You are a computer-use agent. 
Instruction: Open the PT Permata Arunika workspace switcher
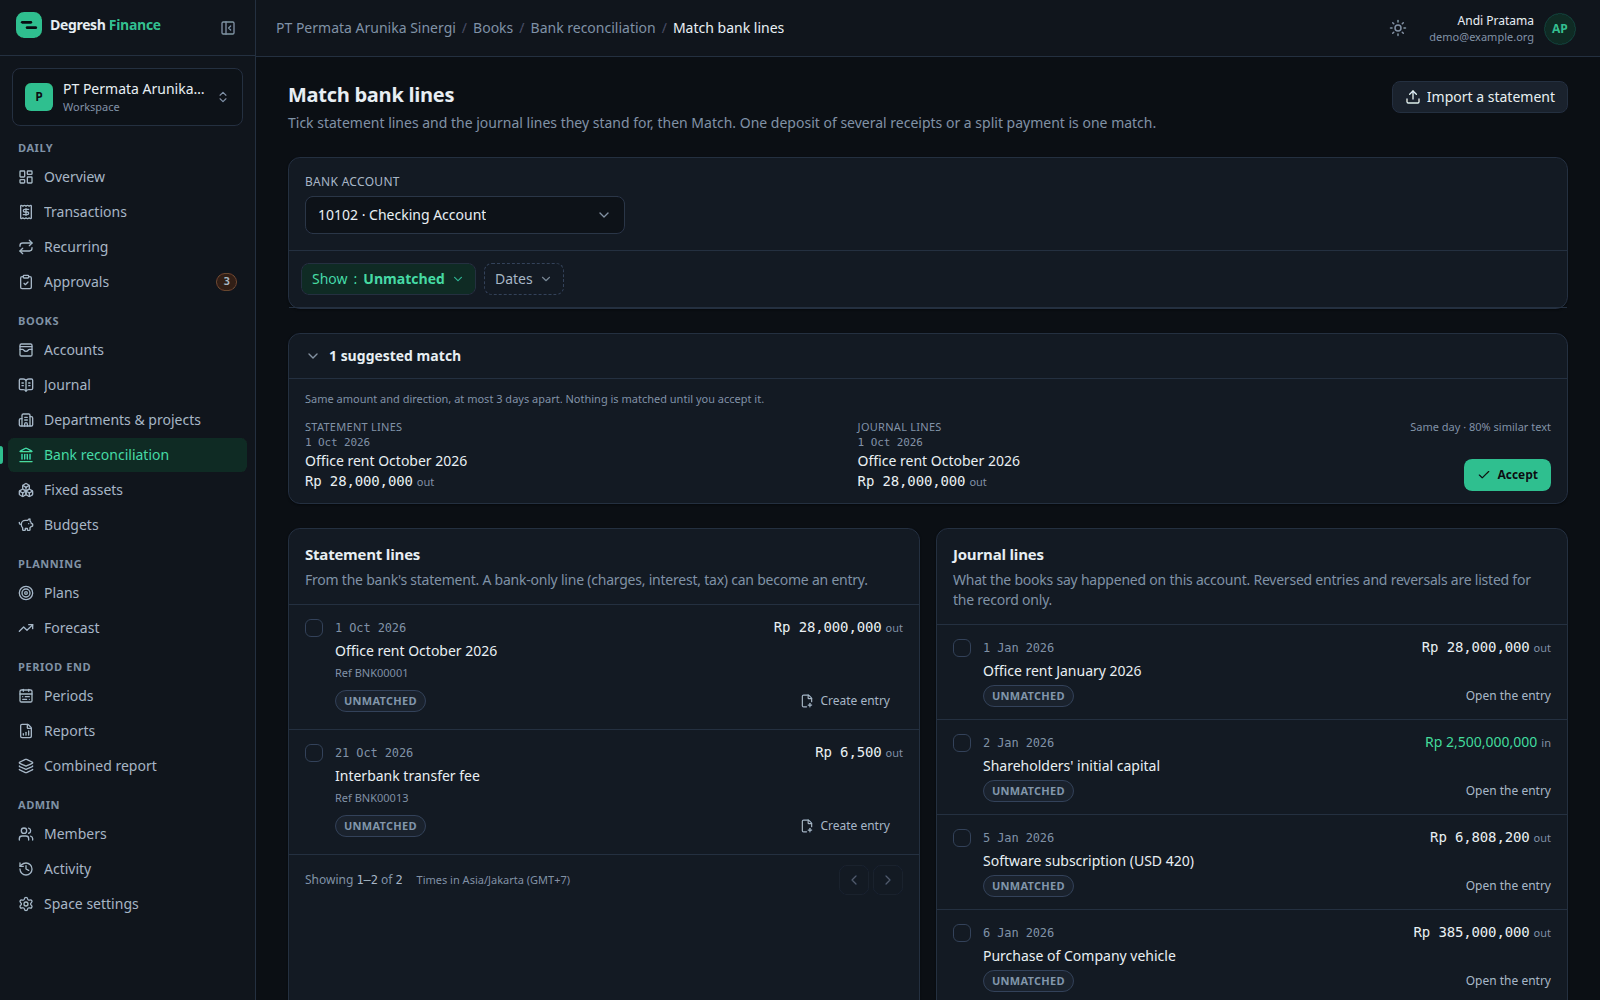[127, 97]
